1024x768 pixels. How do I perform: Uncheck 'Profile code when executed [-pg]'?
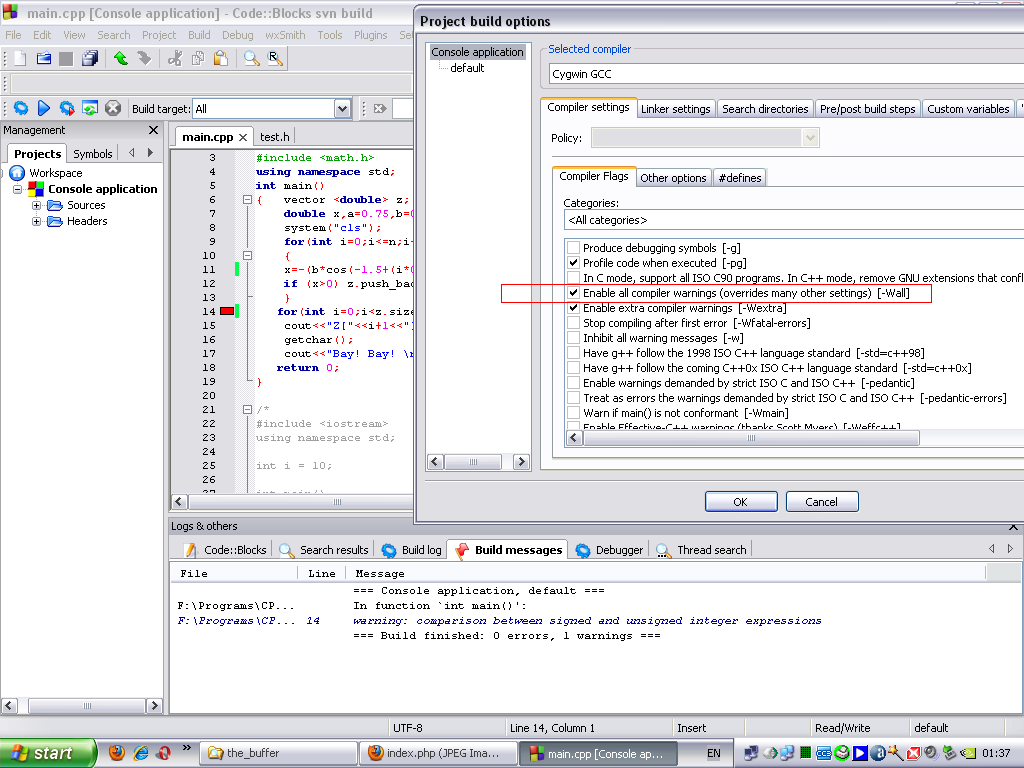(573, 263)
